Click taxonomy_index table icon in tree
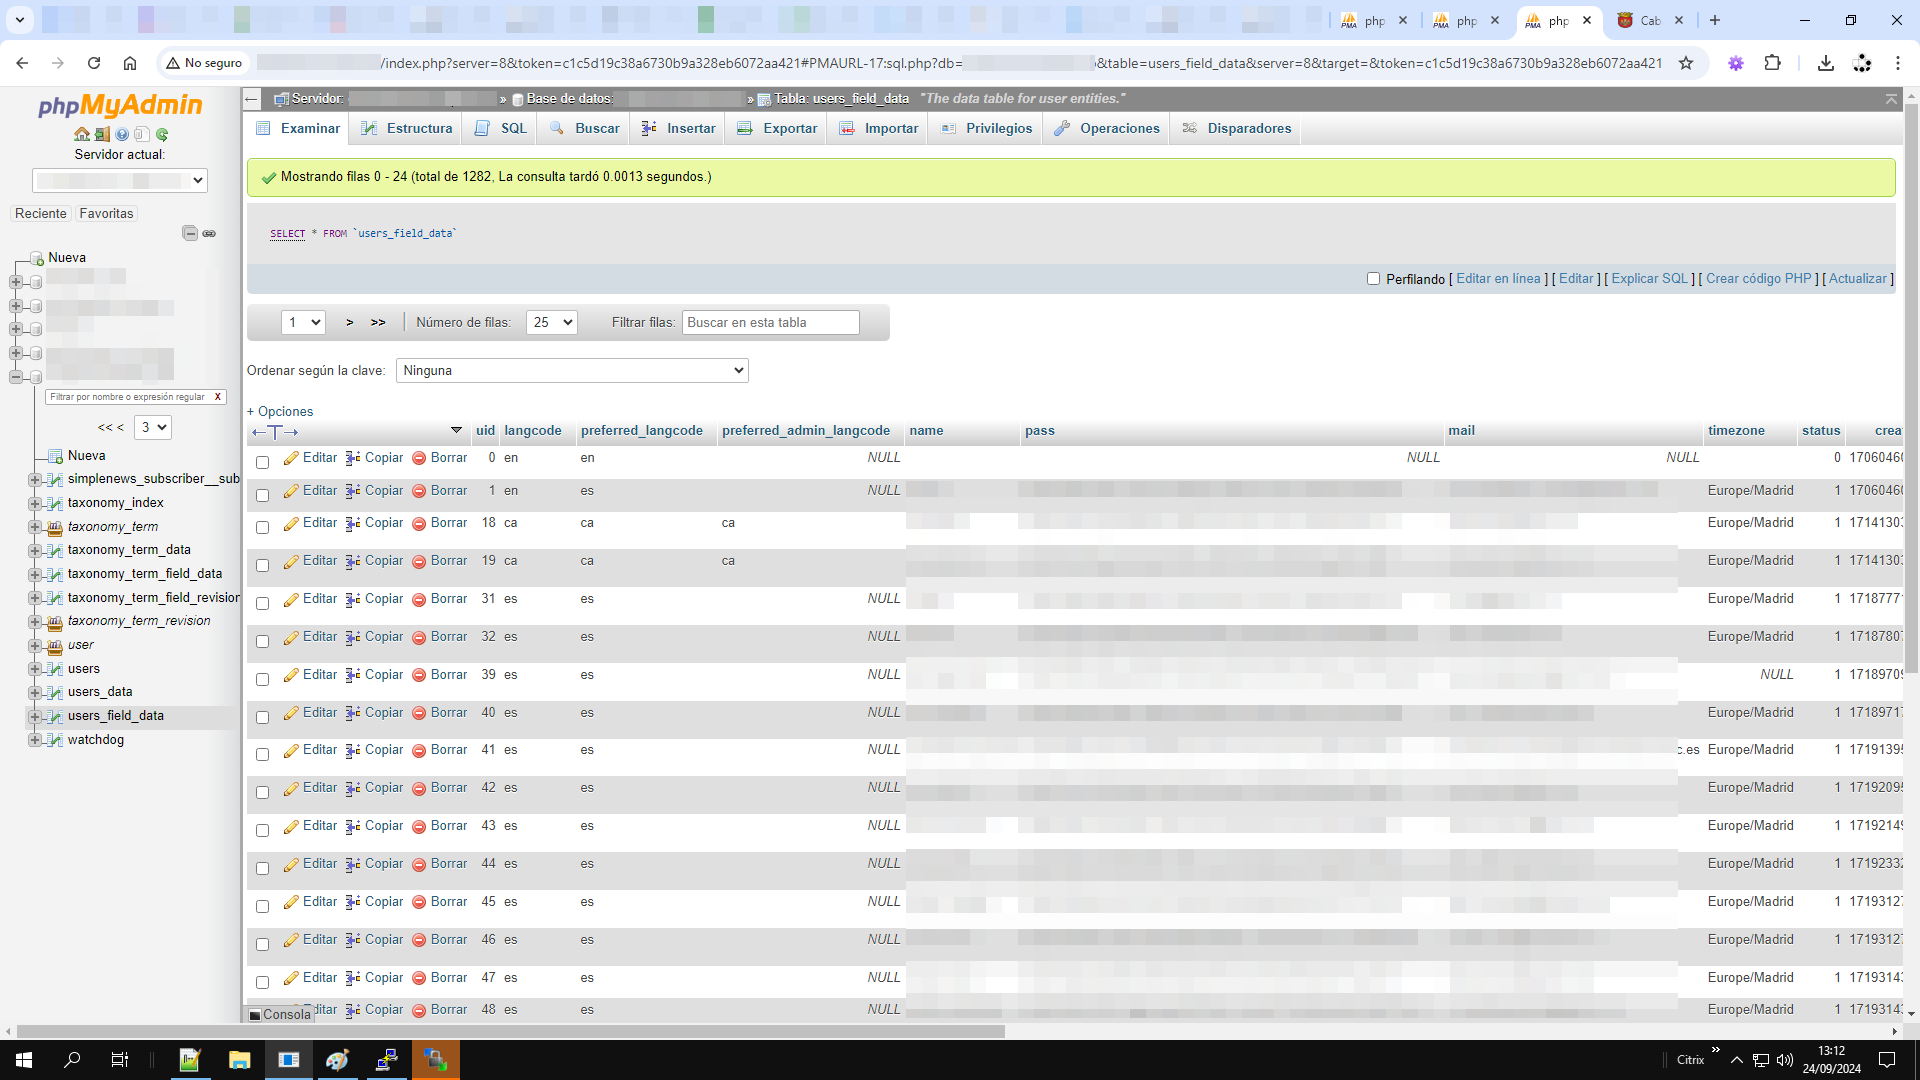This screenshot has width=1920, height=1080. coord(55,504)
